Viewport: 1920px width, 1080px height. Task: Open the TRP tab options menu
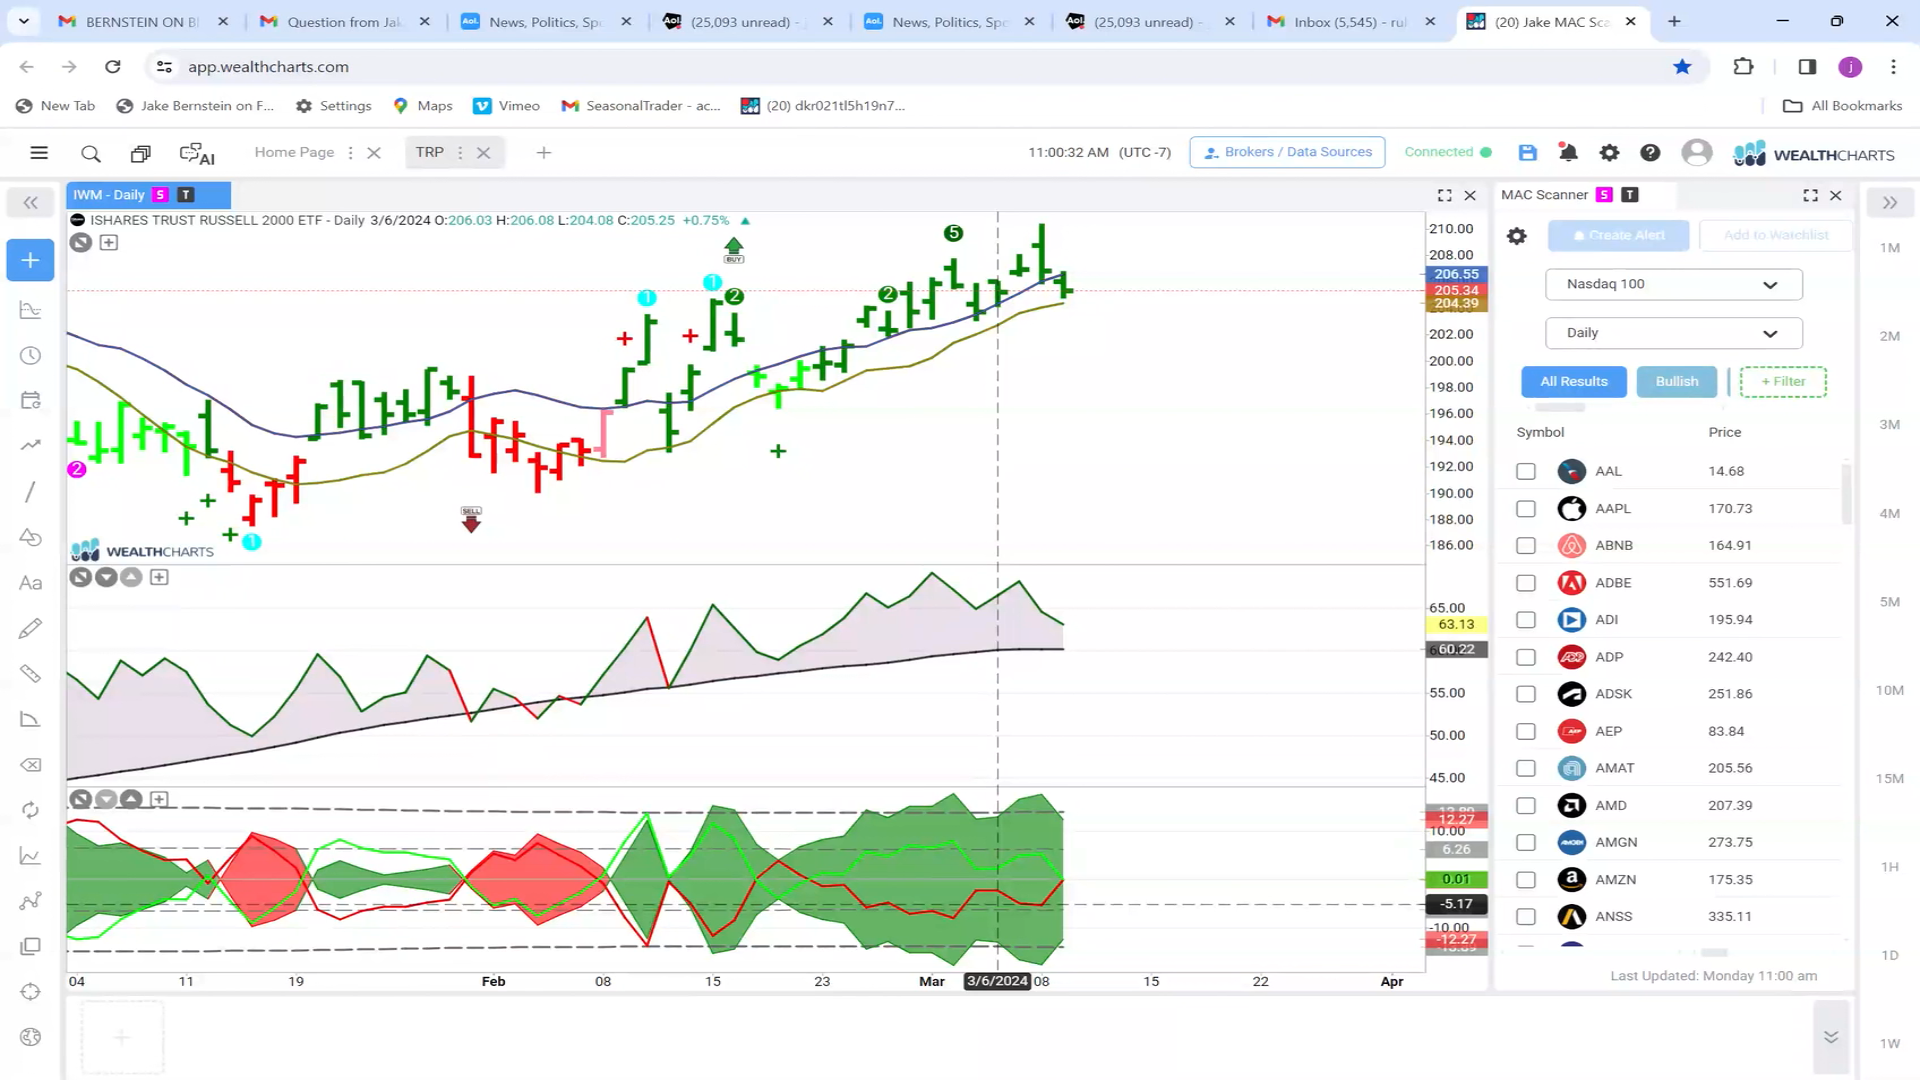click(x=460, y=153)
